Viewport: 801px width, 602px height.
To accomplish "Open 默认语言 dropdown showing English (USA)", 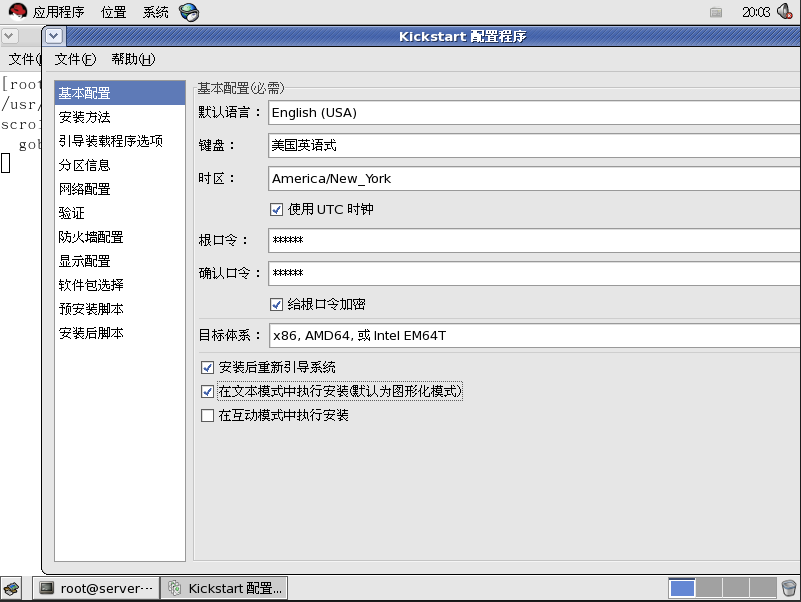I will [534, 112].
